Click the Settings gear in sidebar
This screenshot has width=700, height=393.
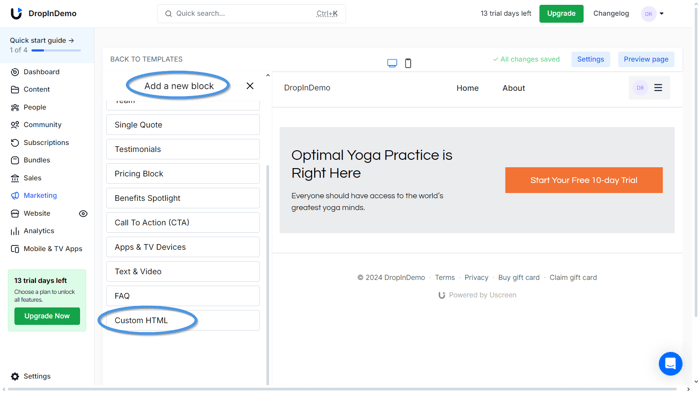[15, 376]
